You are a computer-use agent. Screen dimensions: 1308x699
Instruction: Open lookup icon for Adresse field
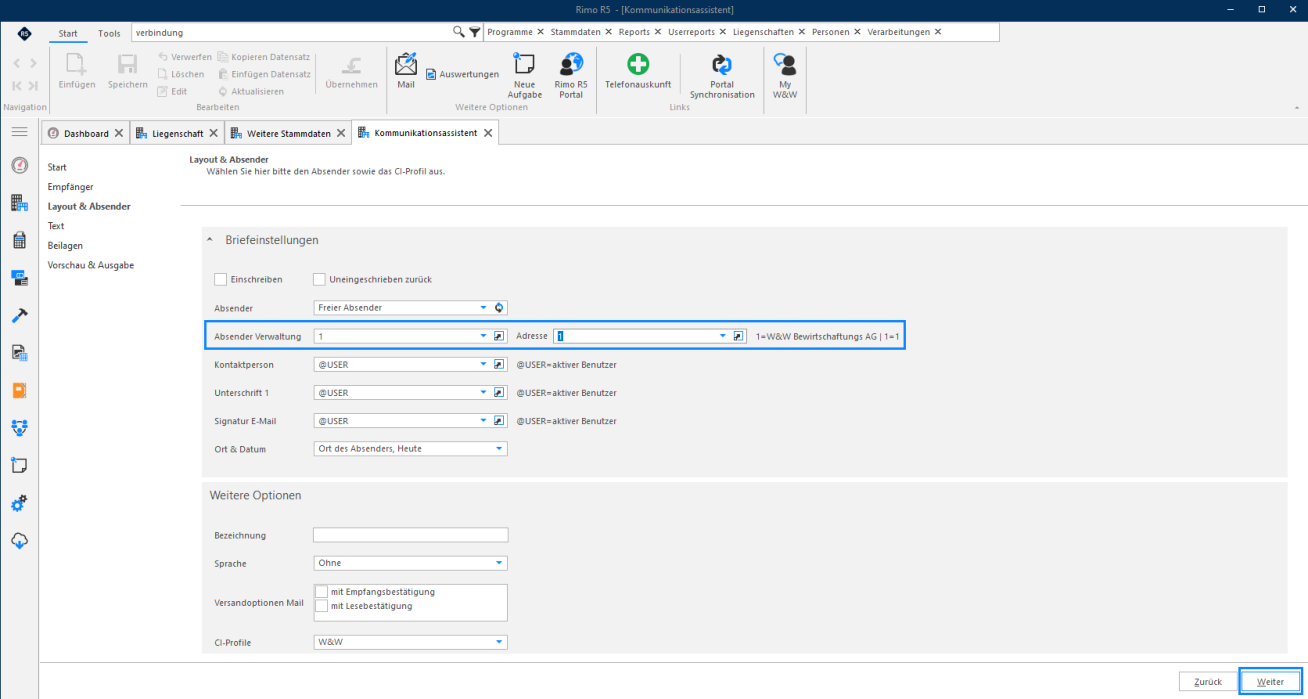click(x=739, y=336)
